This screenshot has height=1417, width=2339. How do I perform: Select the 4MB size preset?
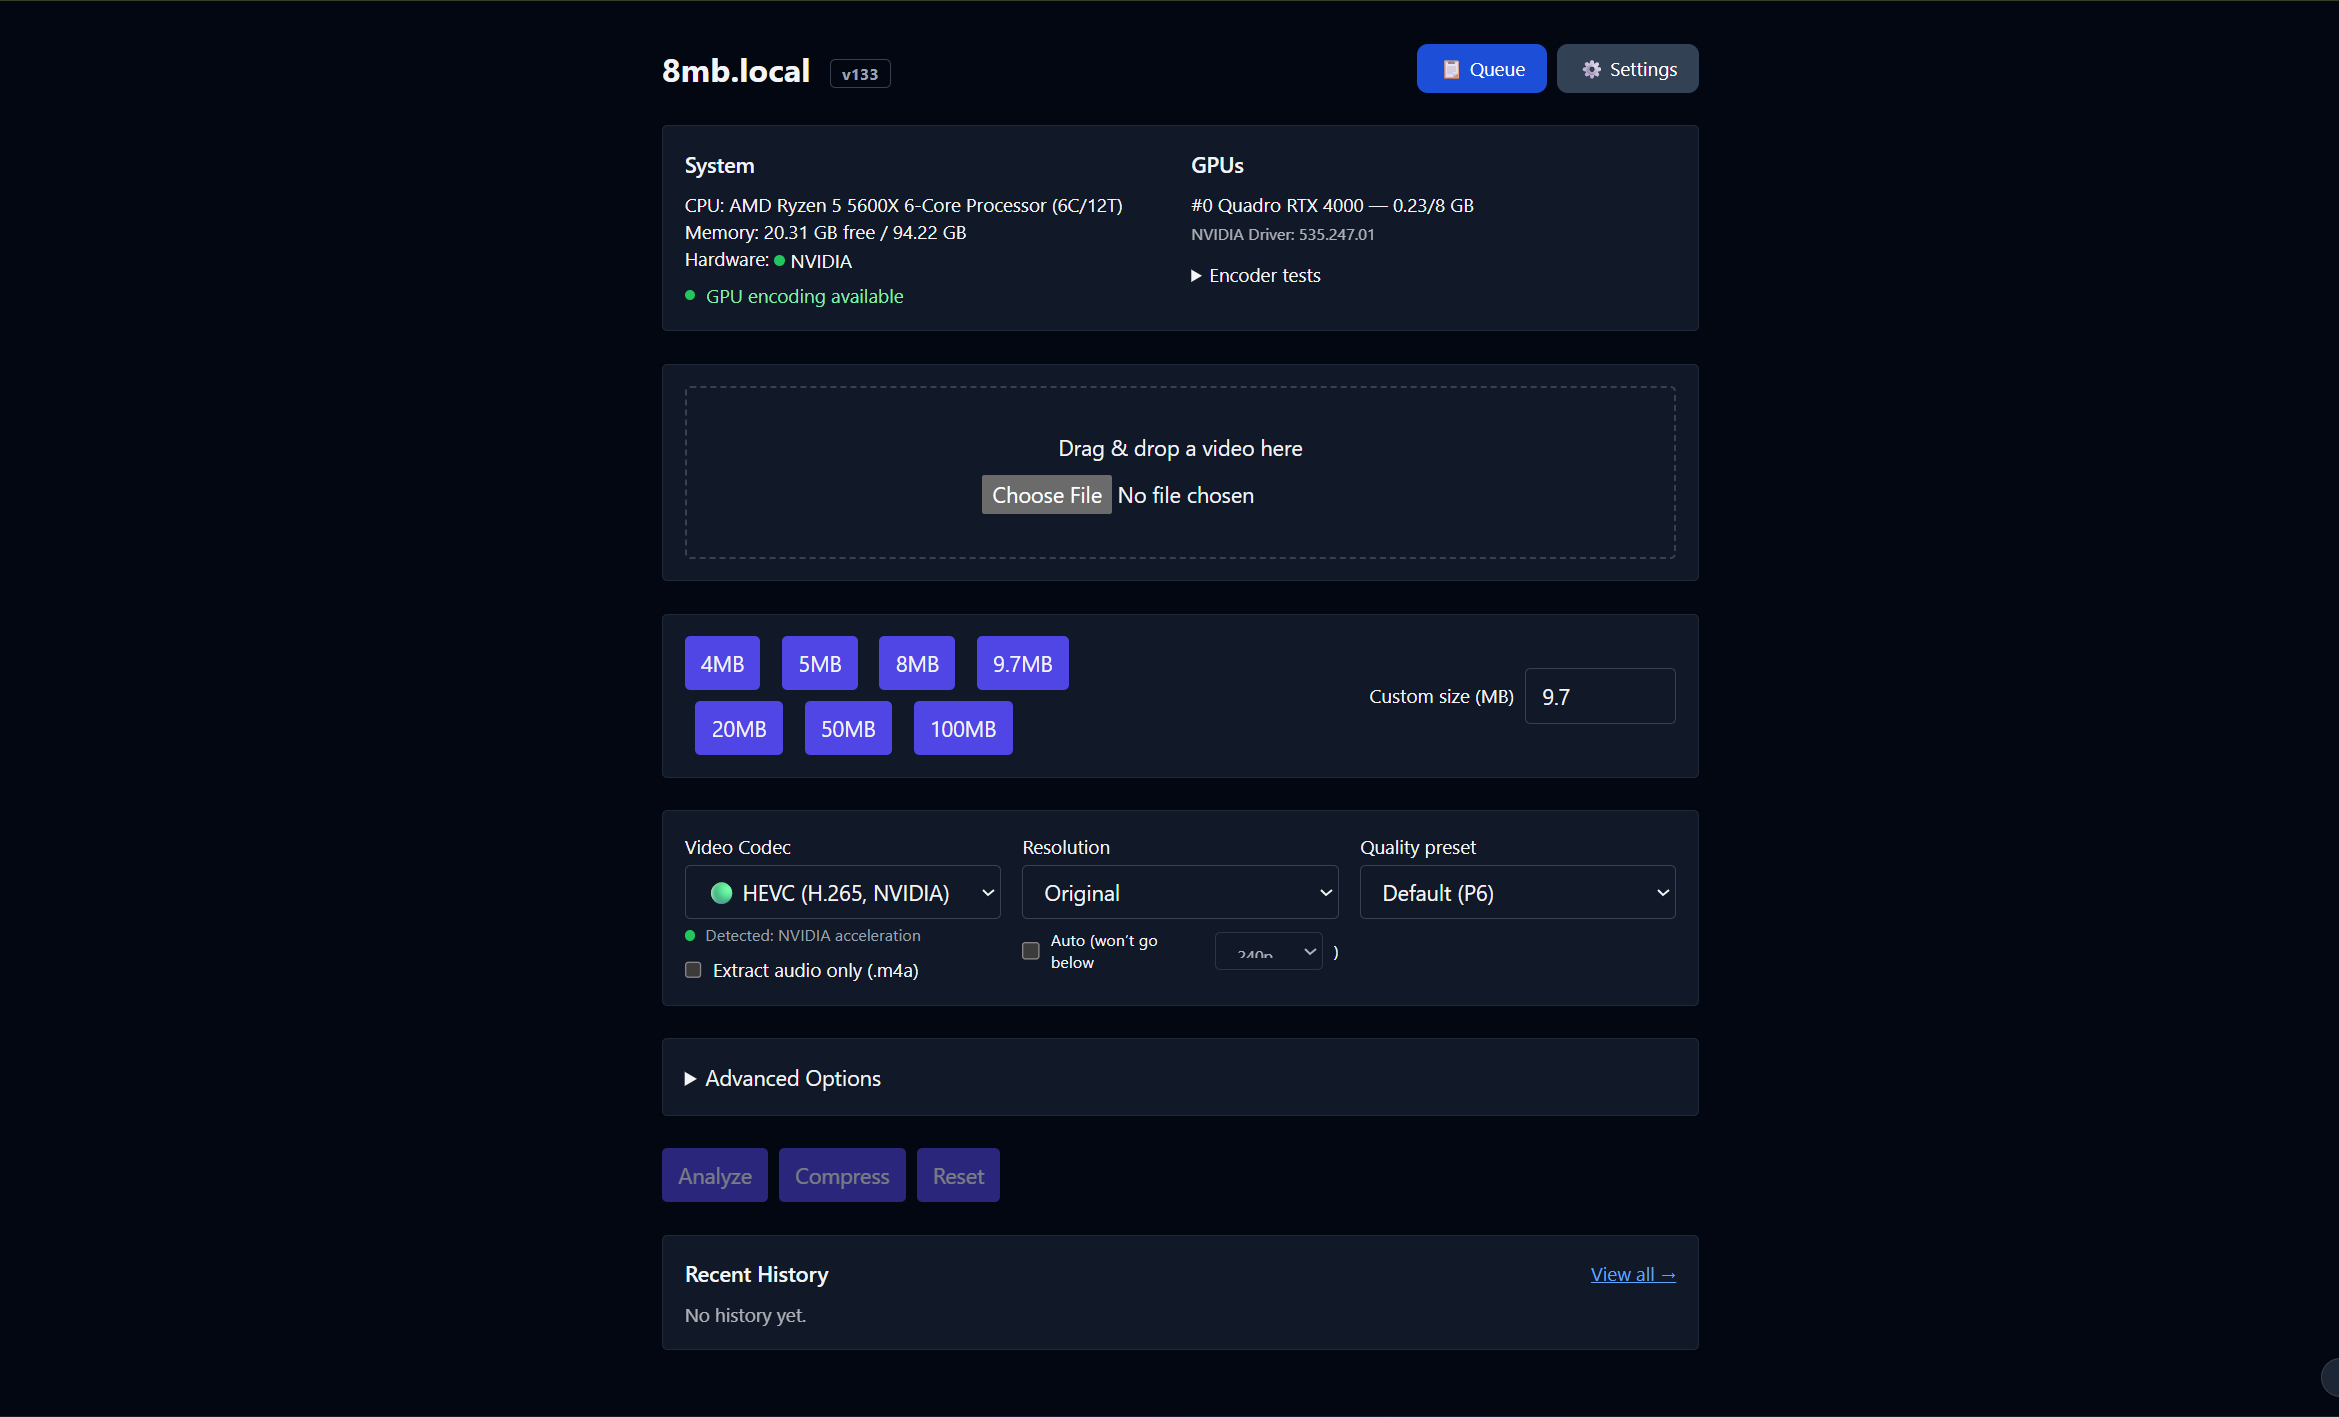[722, 664]
